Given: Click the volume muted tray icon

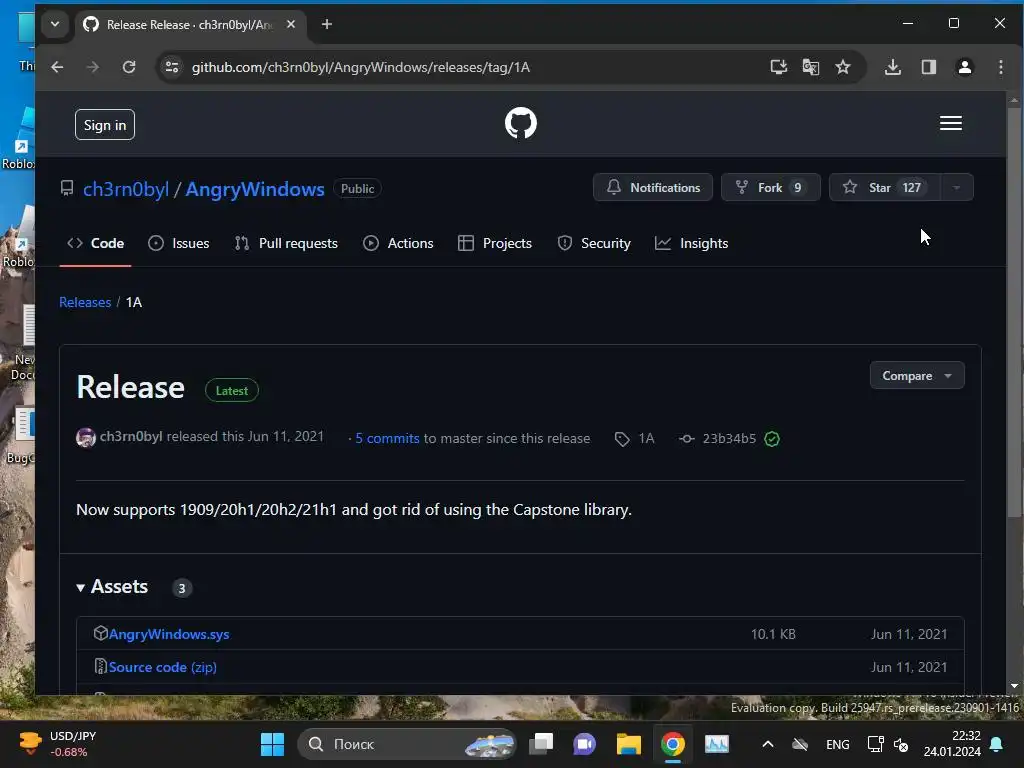Looking at the screenshot, I should click(901, 744).
